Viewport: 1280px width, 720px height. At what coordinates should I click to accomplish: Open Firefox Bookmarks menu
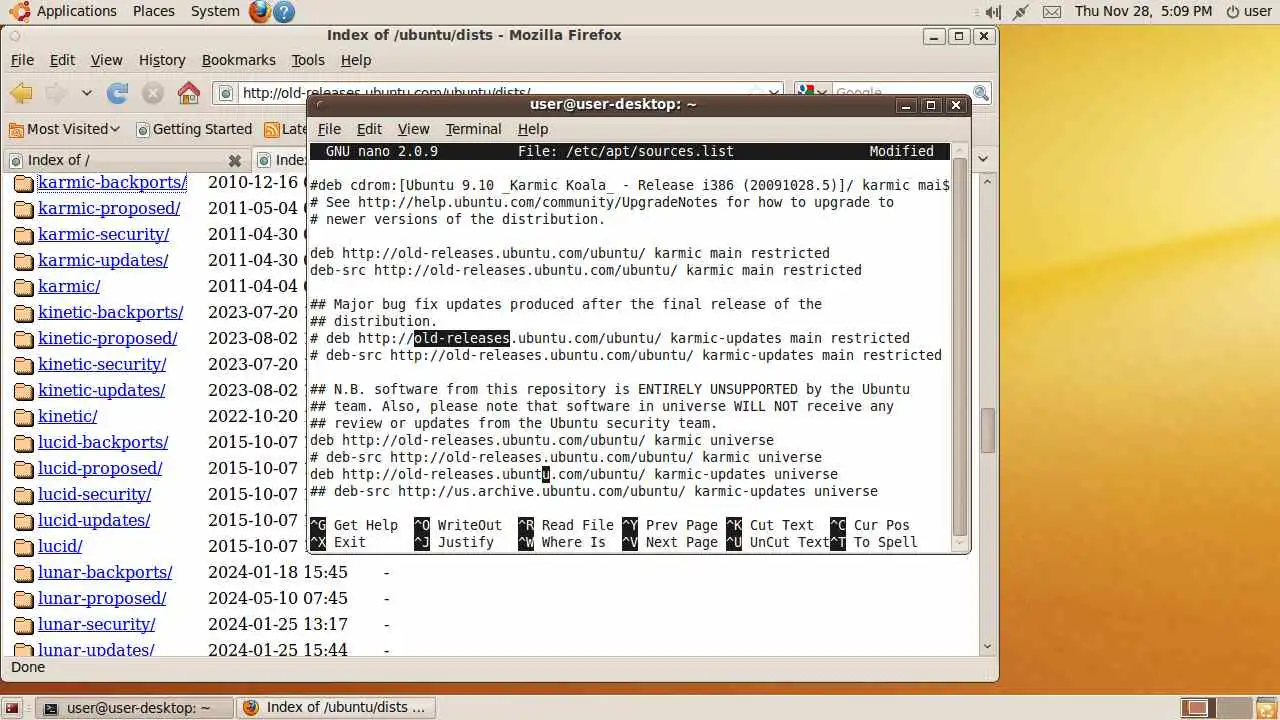click(239, 60)
